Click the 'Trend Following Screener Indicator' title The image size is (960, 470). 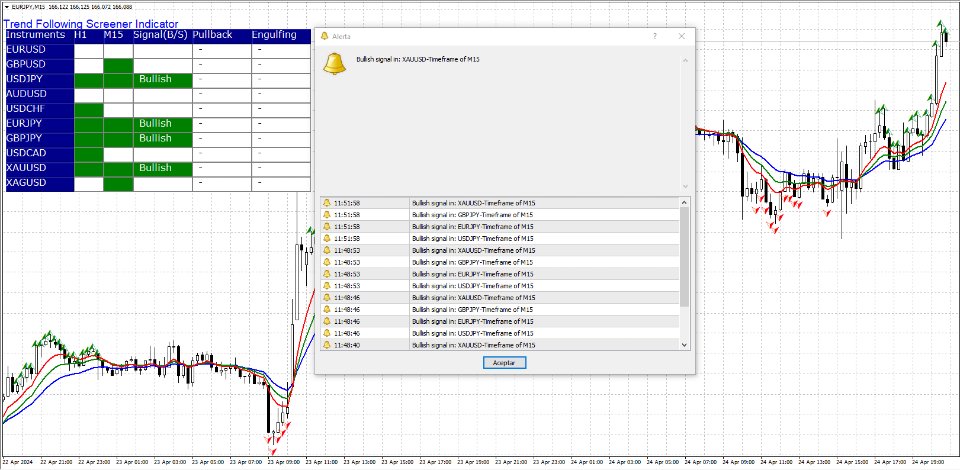(x=91, y=24)
